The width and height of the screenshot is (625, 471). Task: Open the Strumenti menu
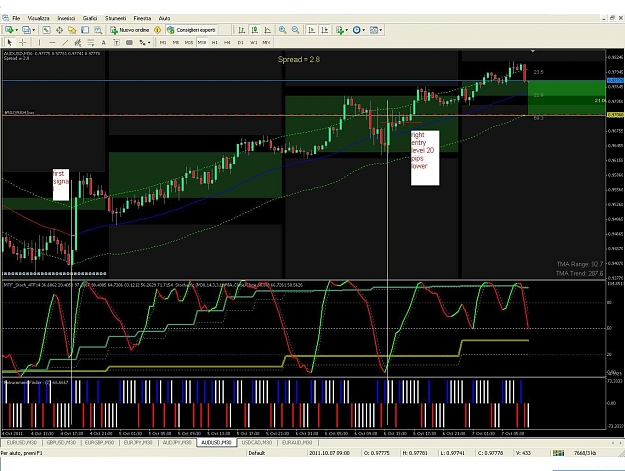(x=116, y=18)
